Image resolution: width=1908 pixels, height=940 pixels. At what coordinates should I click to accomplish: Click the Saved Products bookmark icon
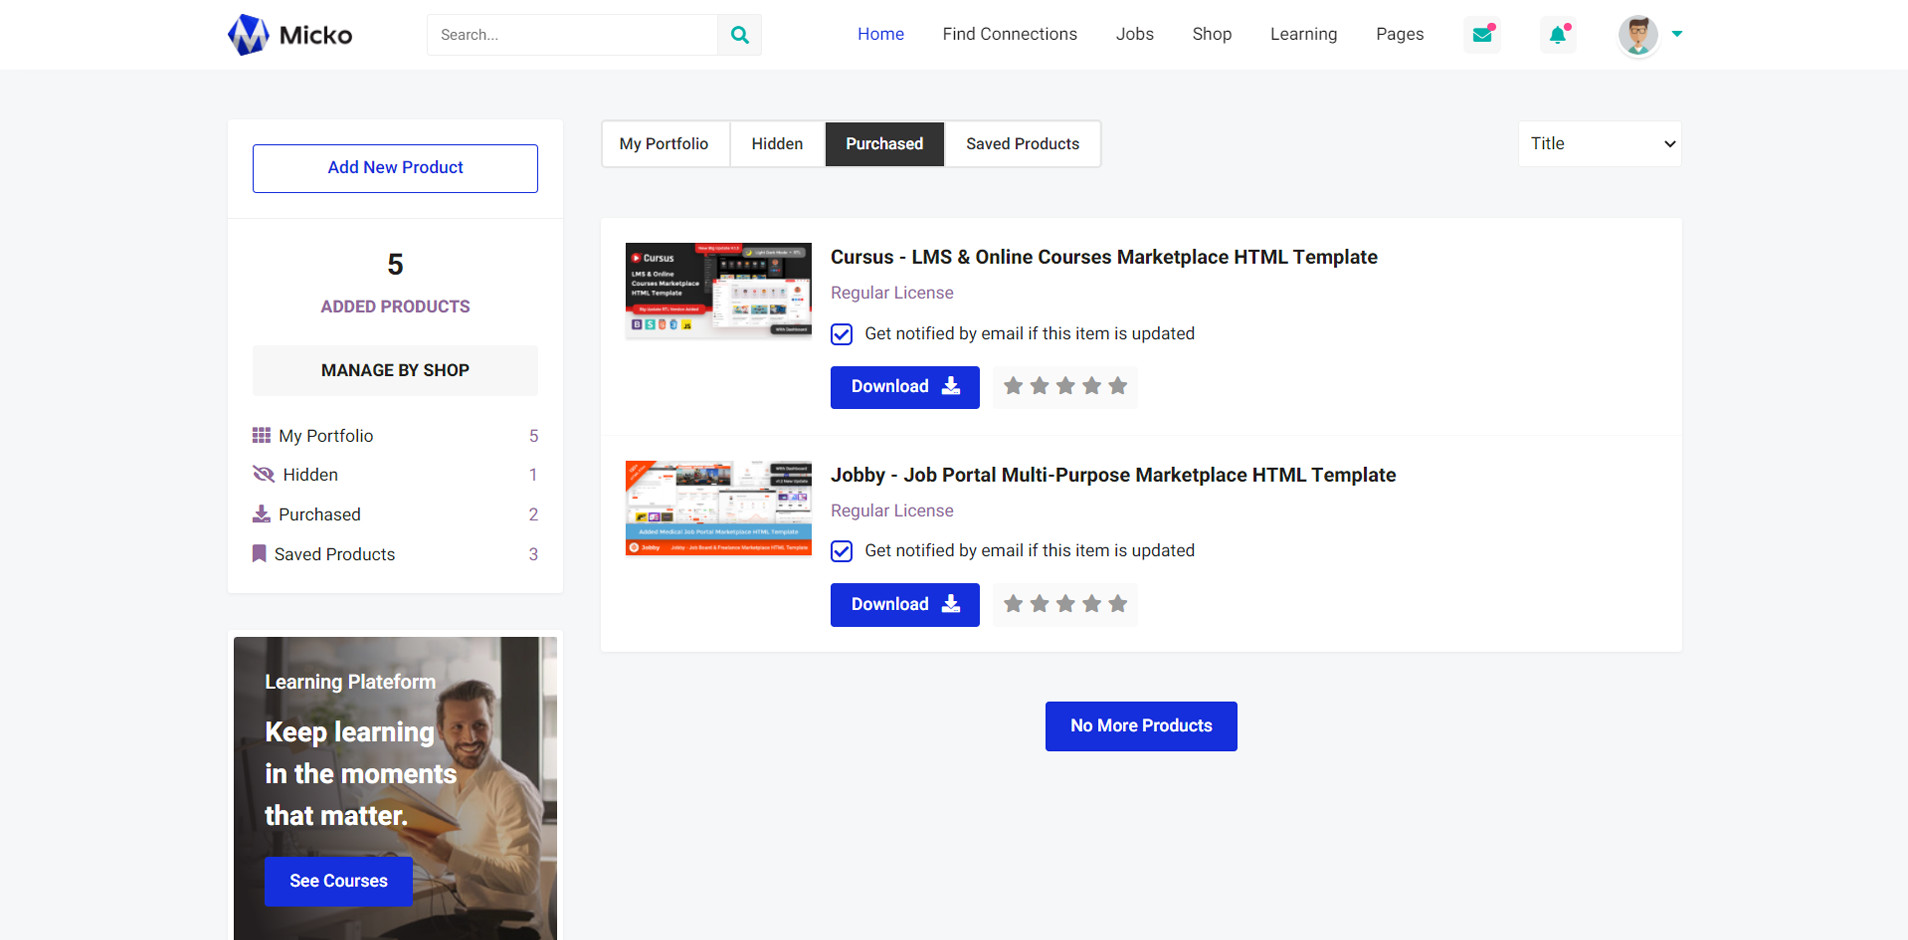[x=259, y=554]
